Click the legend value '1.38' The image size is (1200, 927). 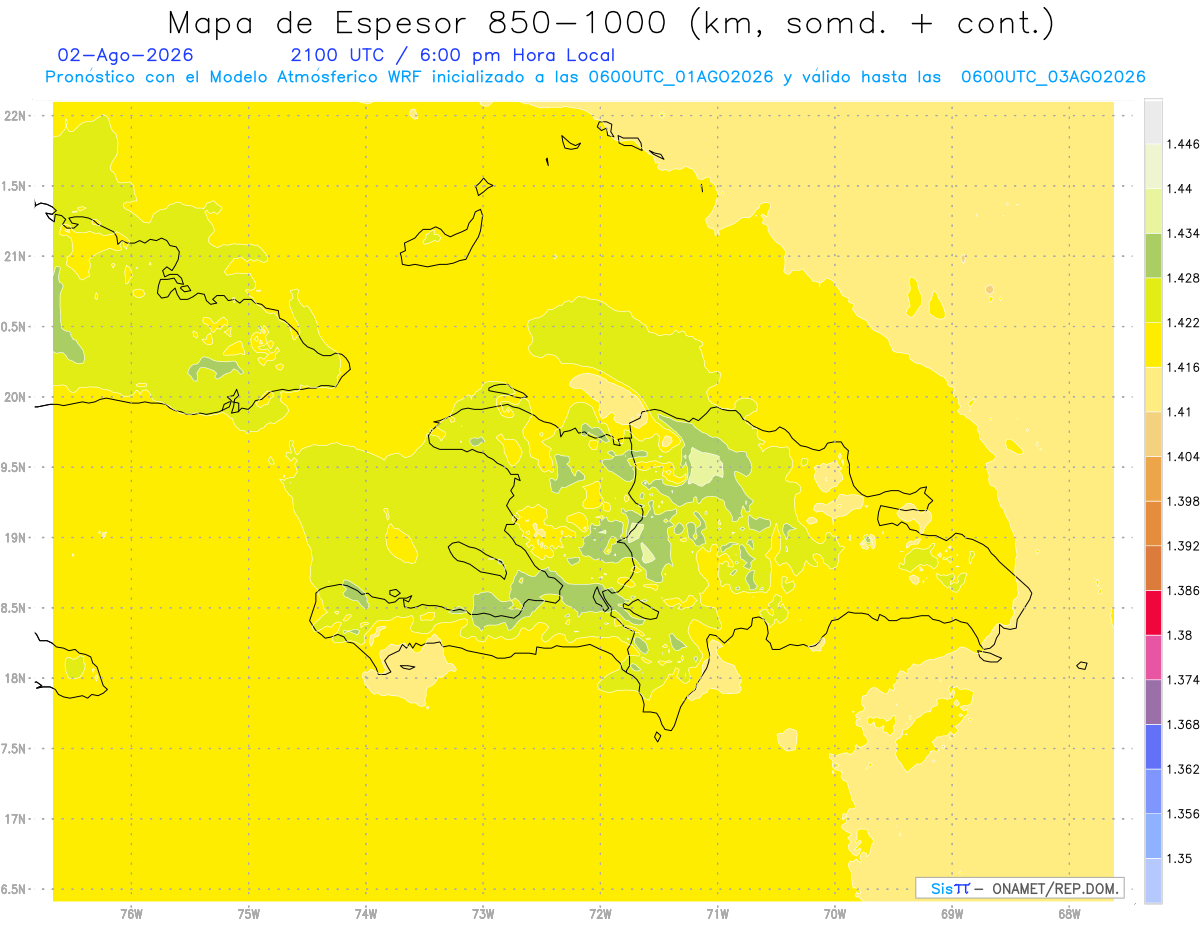tap(1180, 635)
